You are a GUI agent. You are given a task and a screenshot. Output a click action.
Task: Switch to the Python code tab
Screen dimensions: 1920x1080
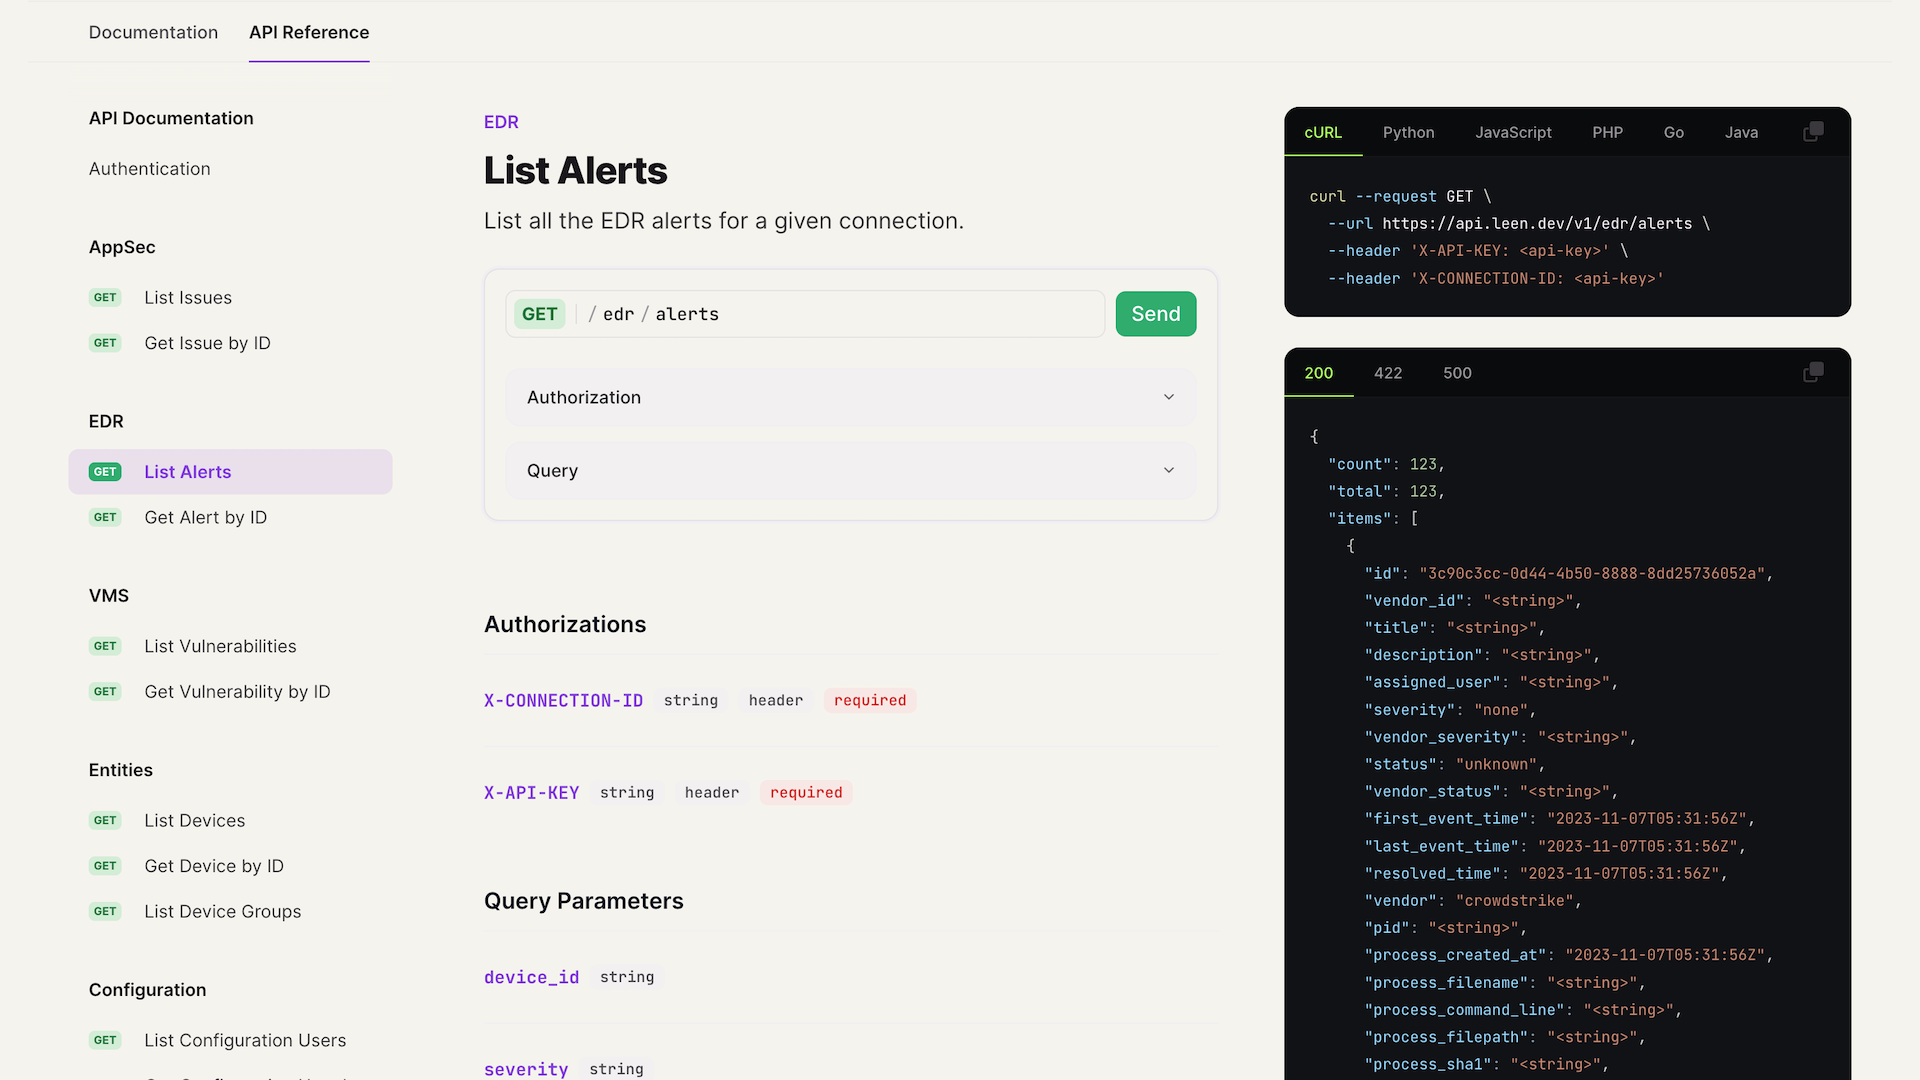1408,132
